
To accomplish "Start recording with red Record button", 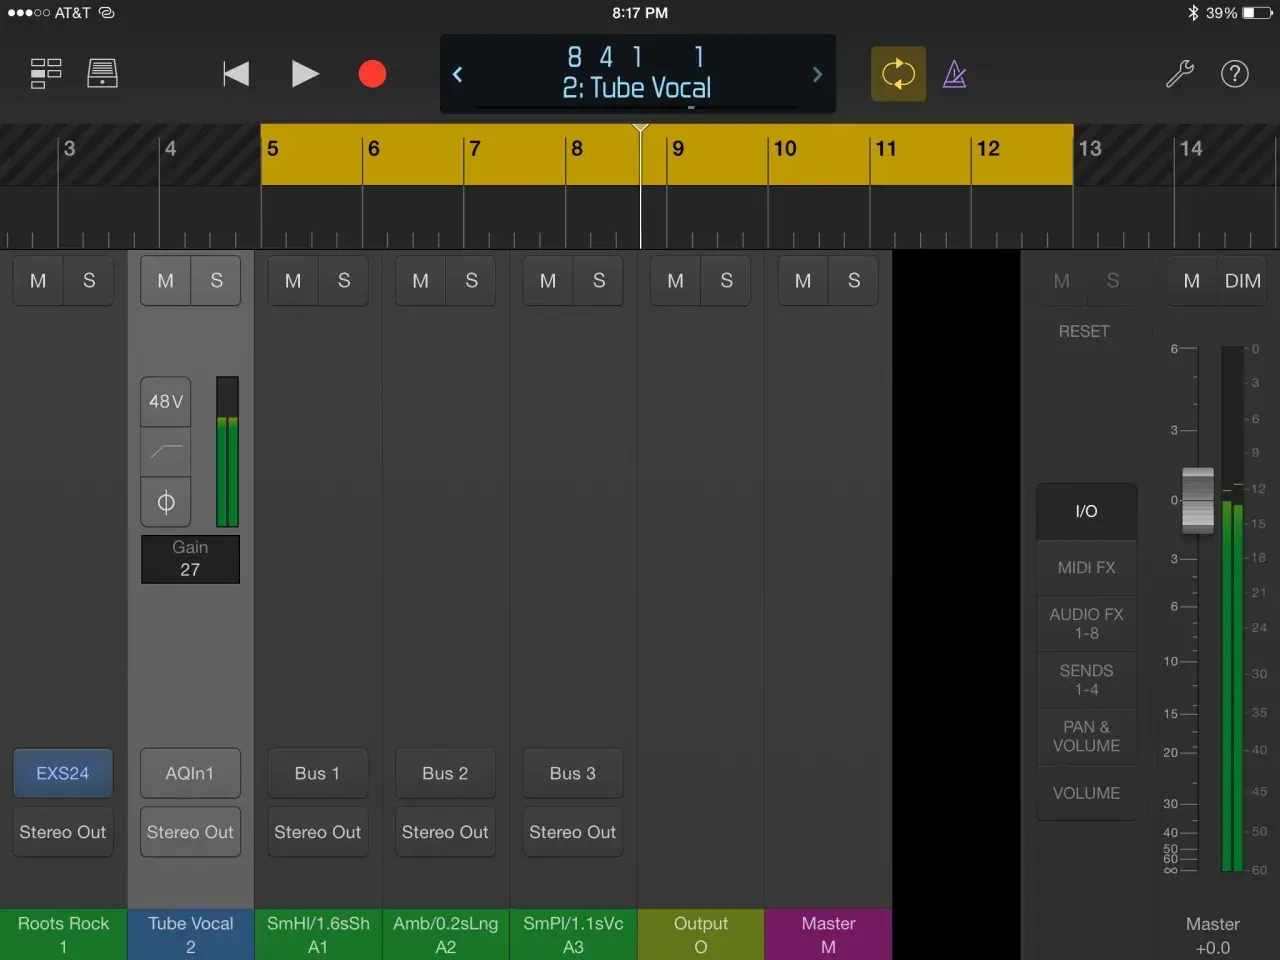I will [x=372, y=74].
